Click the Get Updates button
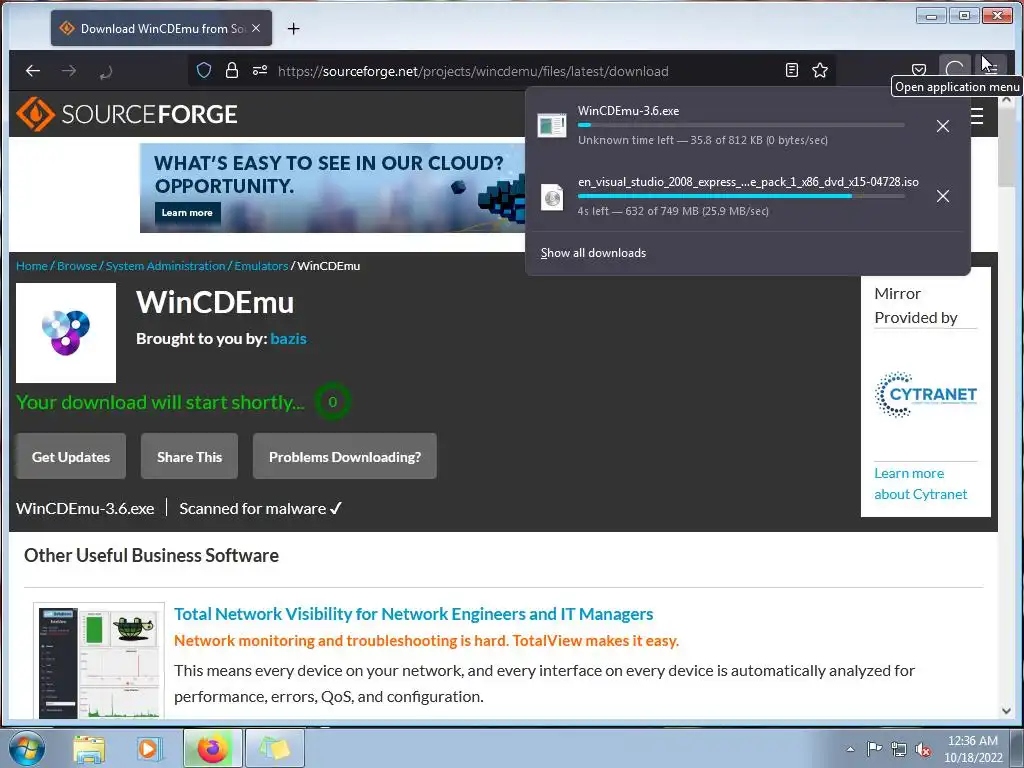Viewport: 1024px width, 768px height. coord(71,456)
